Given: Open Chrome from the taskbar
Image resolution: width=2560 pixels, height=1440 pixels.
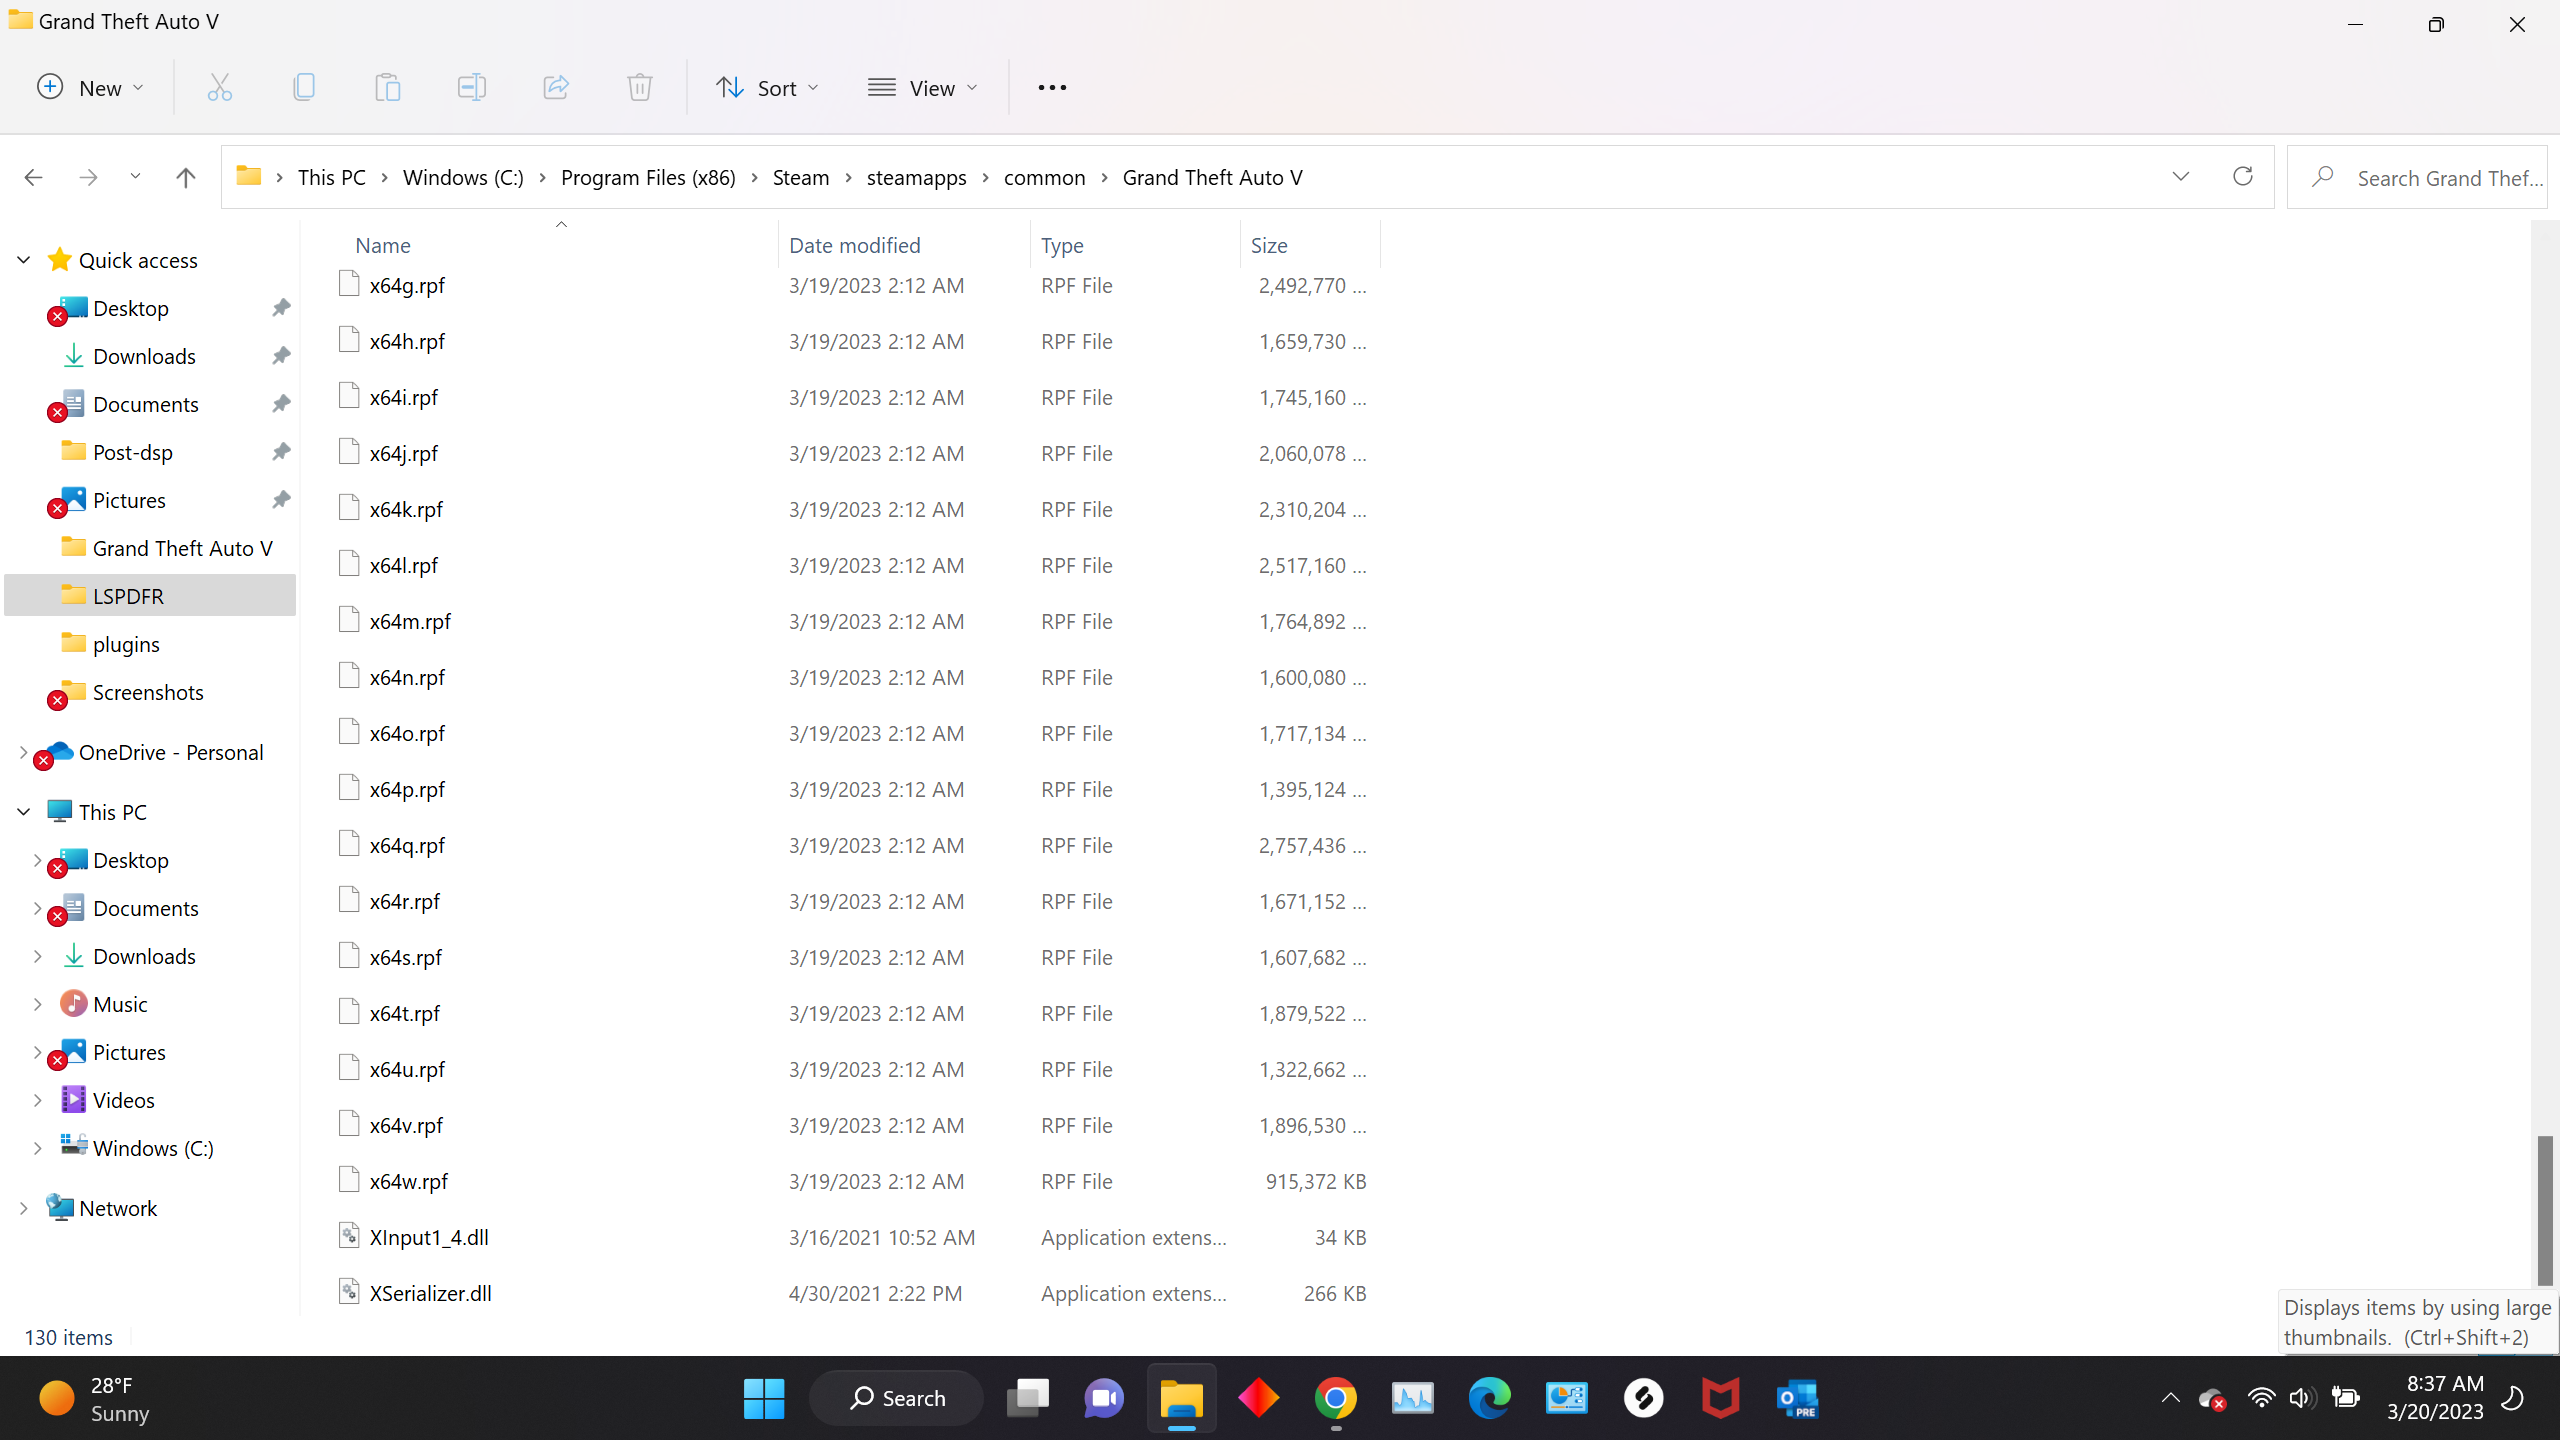Looking at the screenshot, I should point(1336,1398).
